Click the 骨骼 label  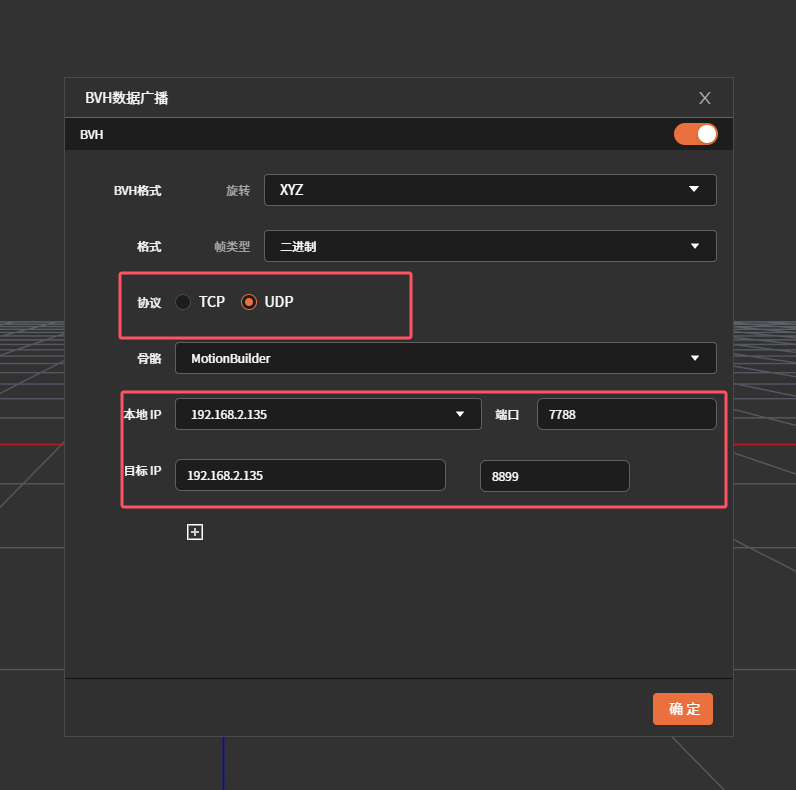click(x=149, y=358)
